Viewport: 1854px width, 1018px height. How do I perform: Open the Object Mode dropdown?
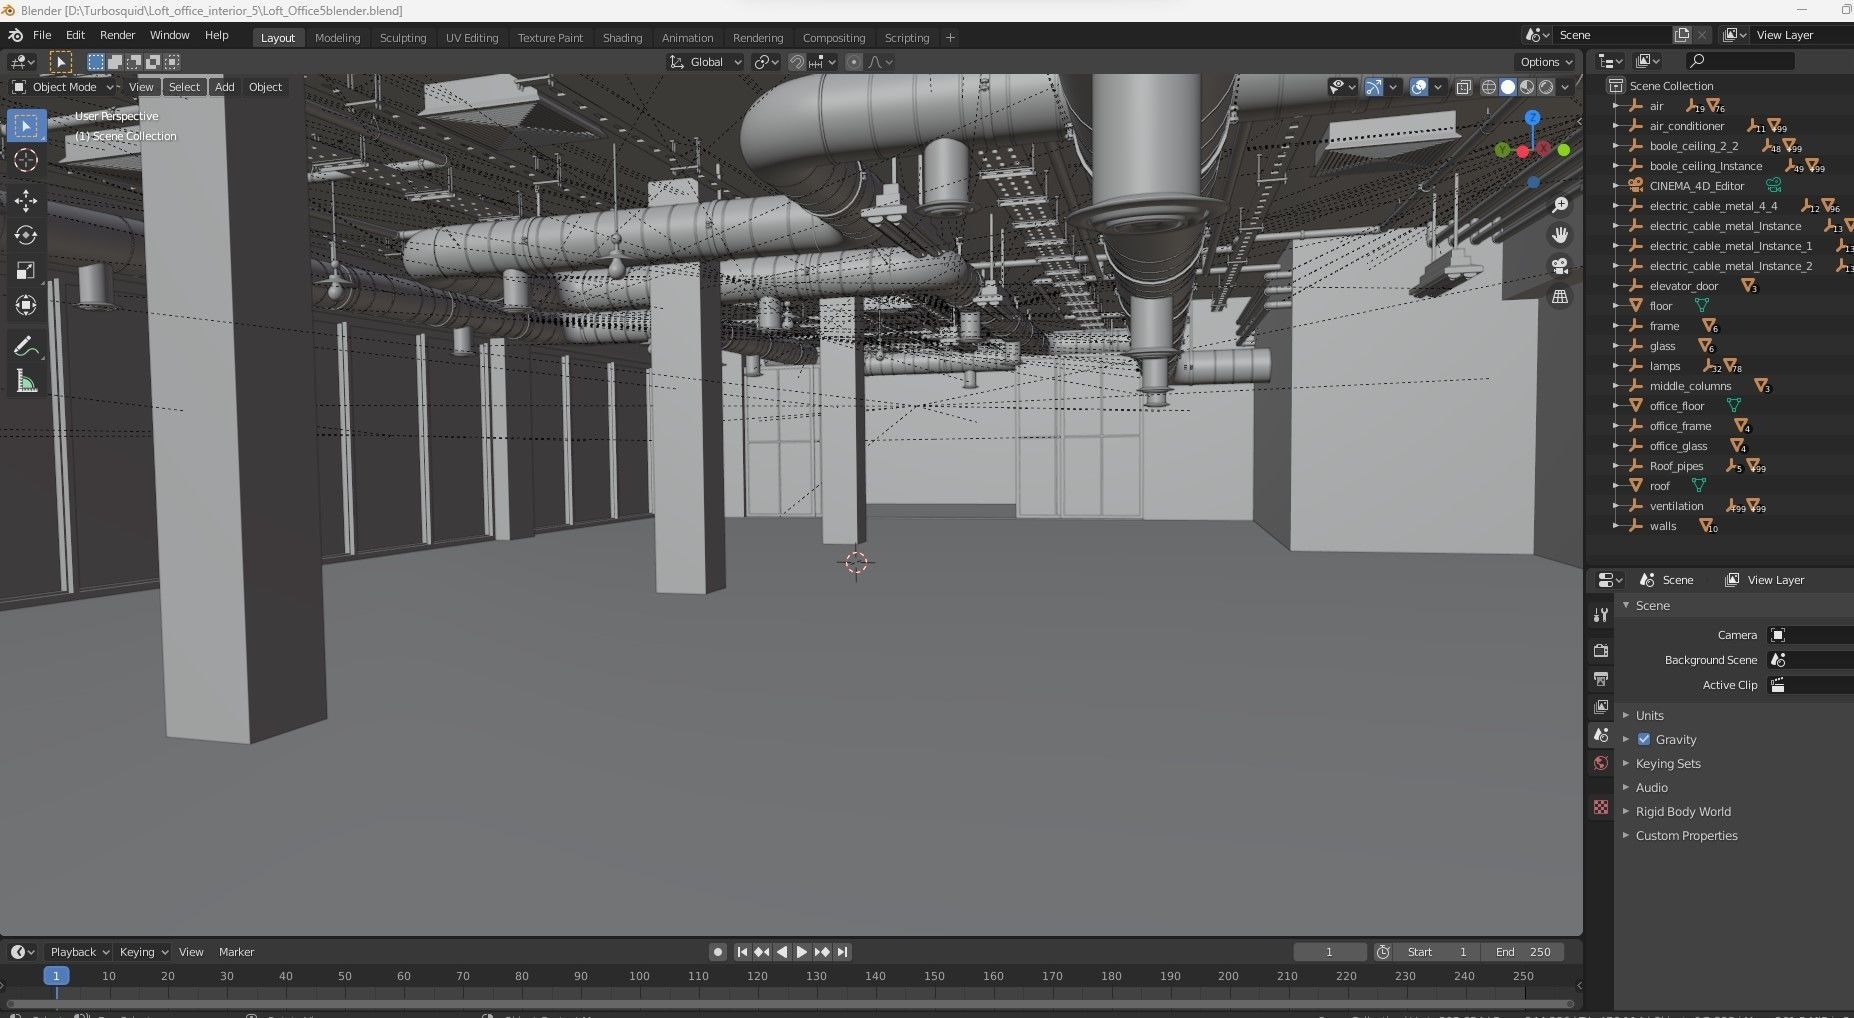[63, 87]
